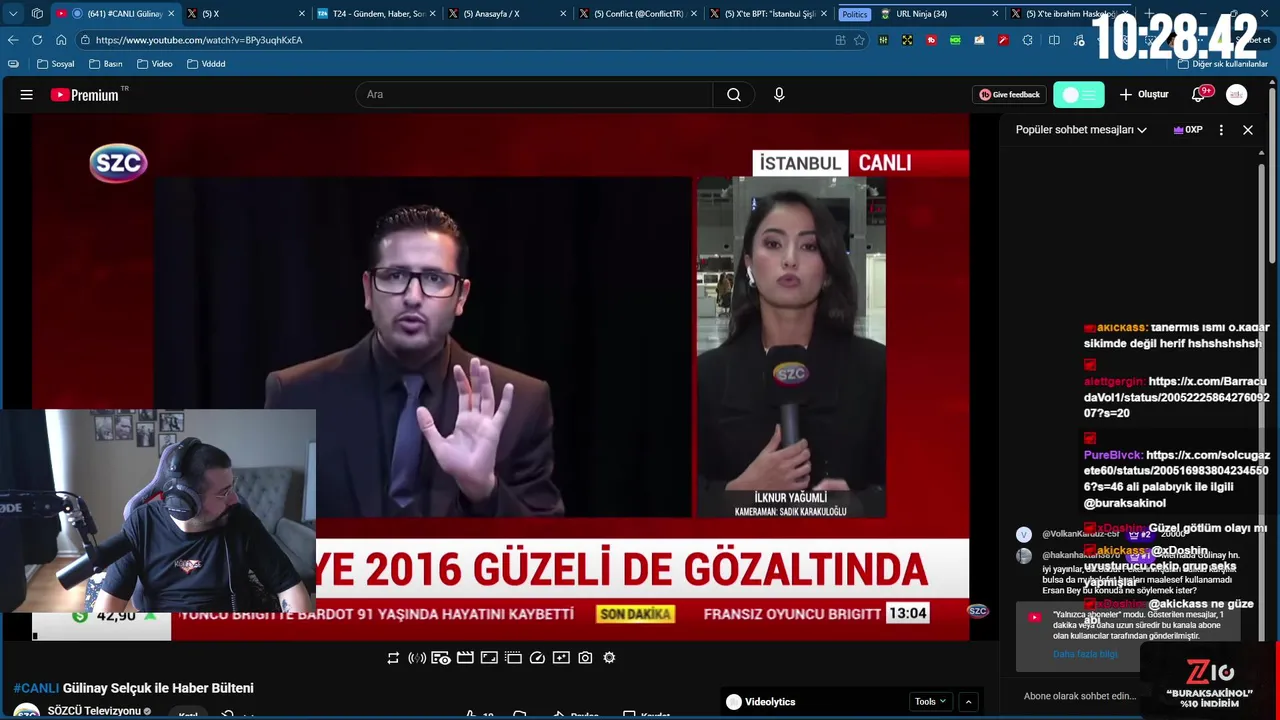Click the browser home button

tap(61, 40)
